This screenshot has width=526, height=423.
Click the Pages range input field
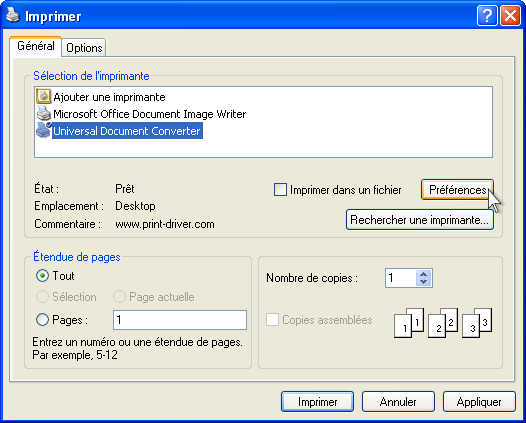[180, 320]
